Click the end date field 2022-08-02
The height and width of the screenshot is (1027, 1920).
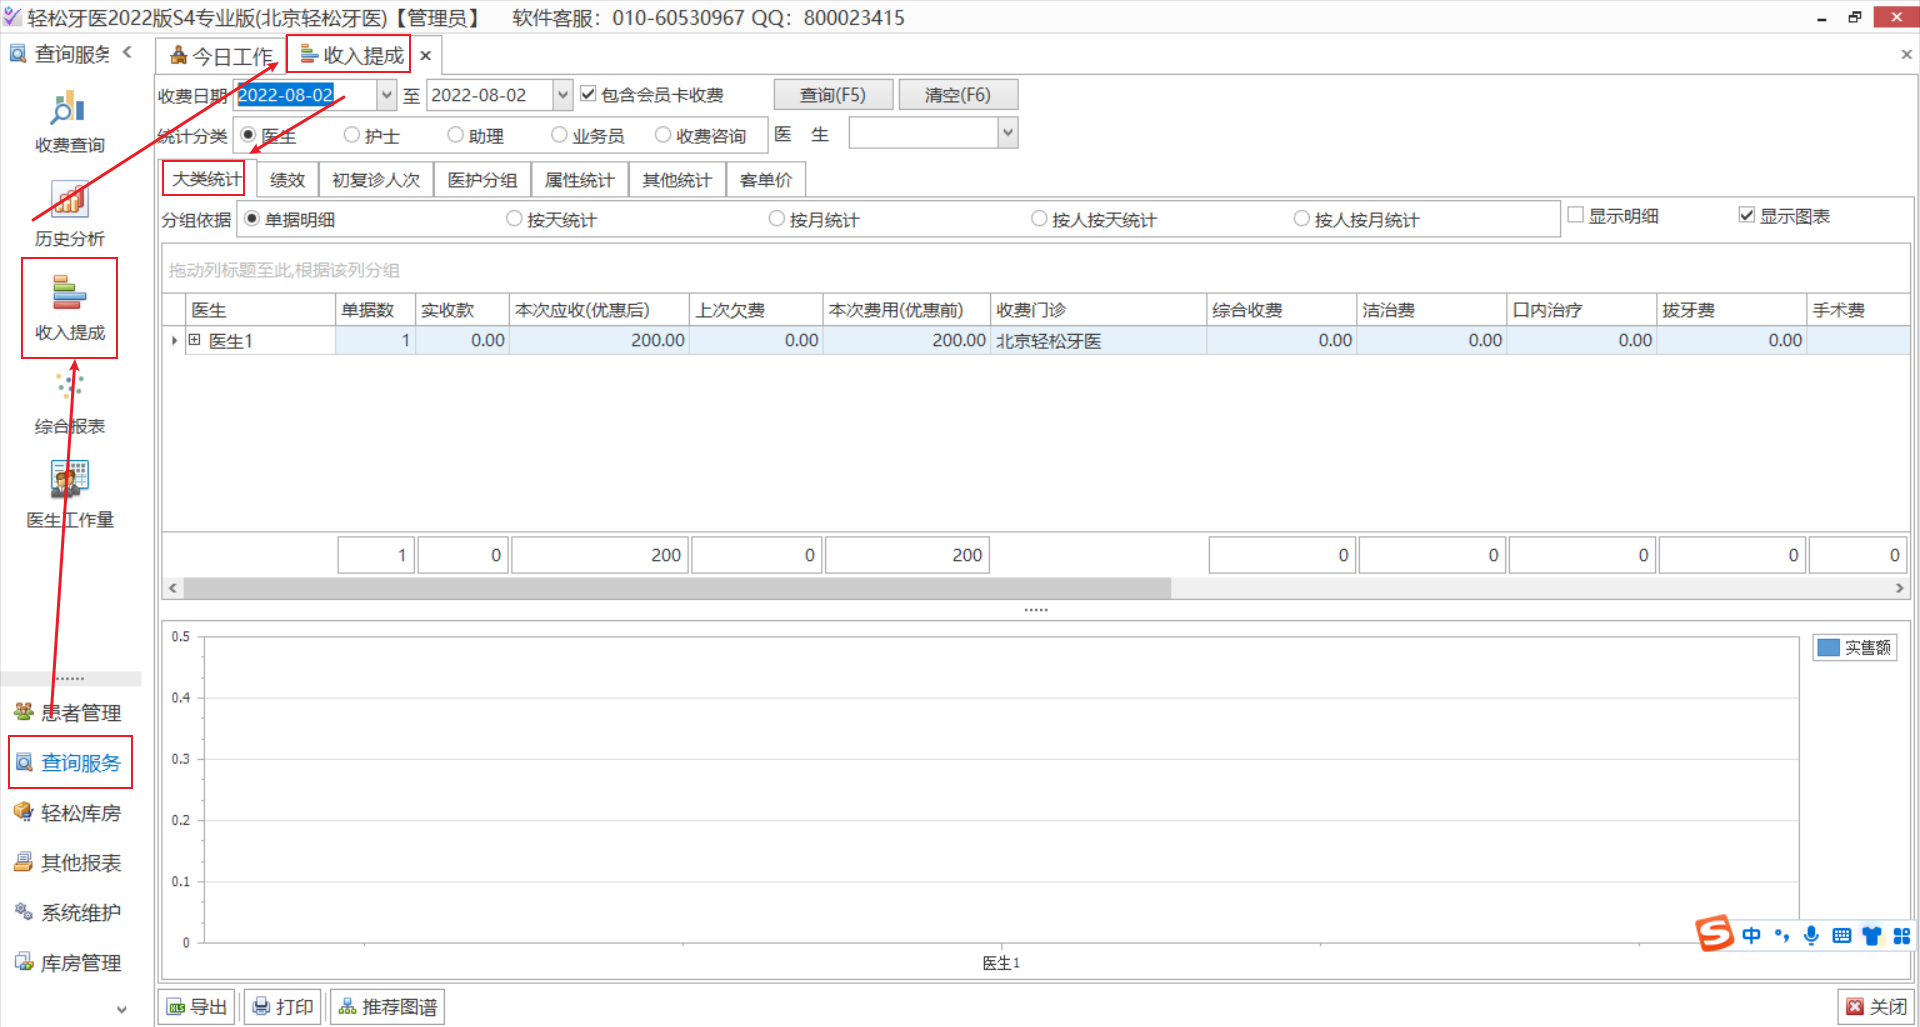(490, 95)
